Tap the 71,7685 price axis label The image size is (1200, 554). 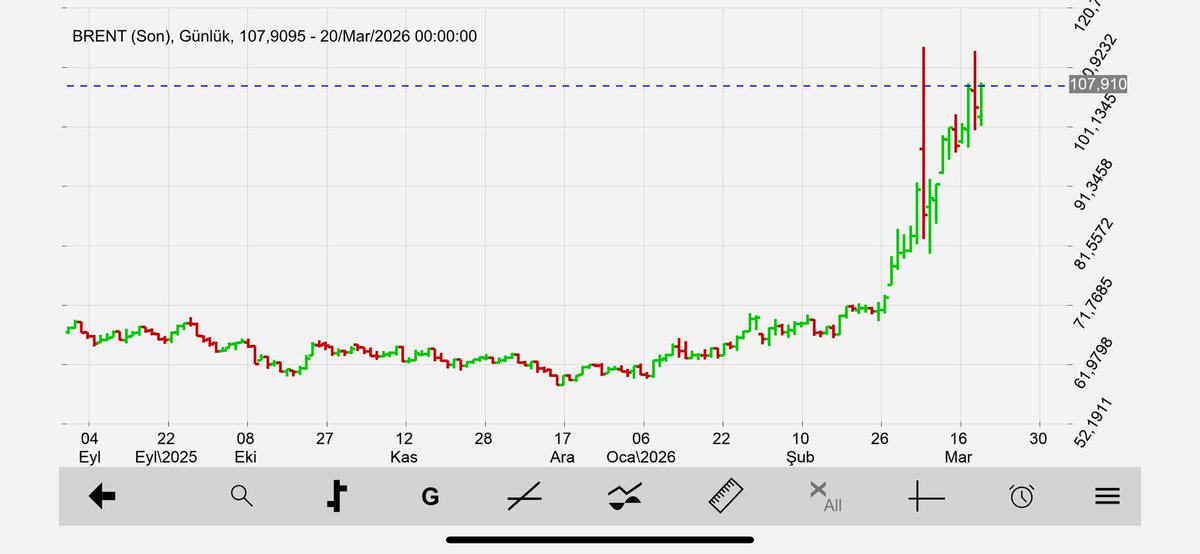pos(1092,303)
